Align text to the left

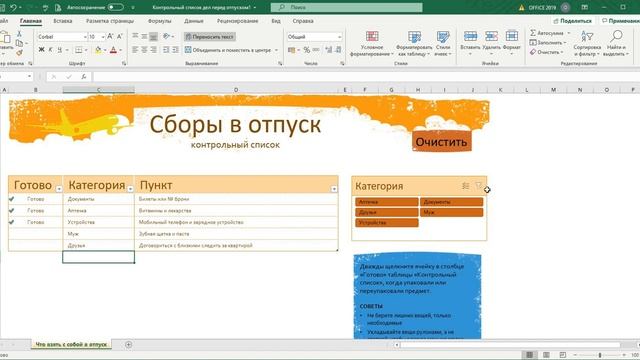pos(135,50)
